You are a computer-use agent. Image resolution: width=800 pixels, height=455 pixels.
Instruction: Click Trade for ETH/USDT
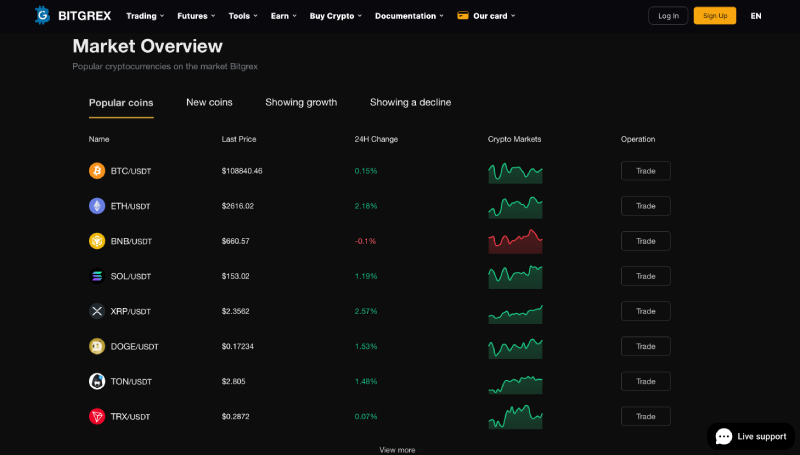coord(645,206)
